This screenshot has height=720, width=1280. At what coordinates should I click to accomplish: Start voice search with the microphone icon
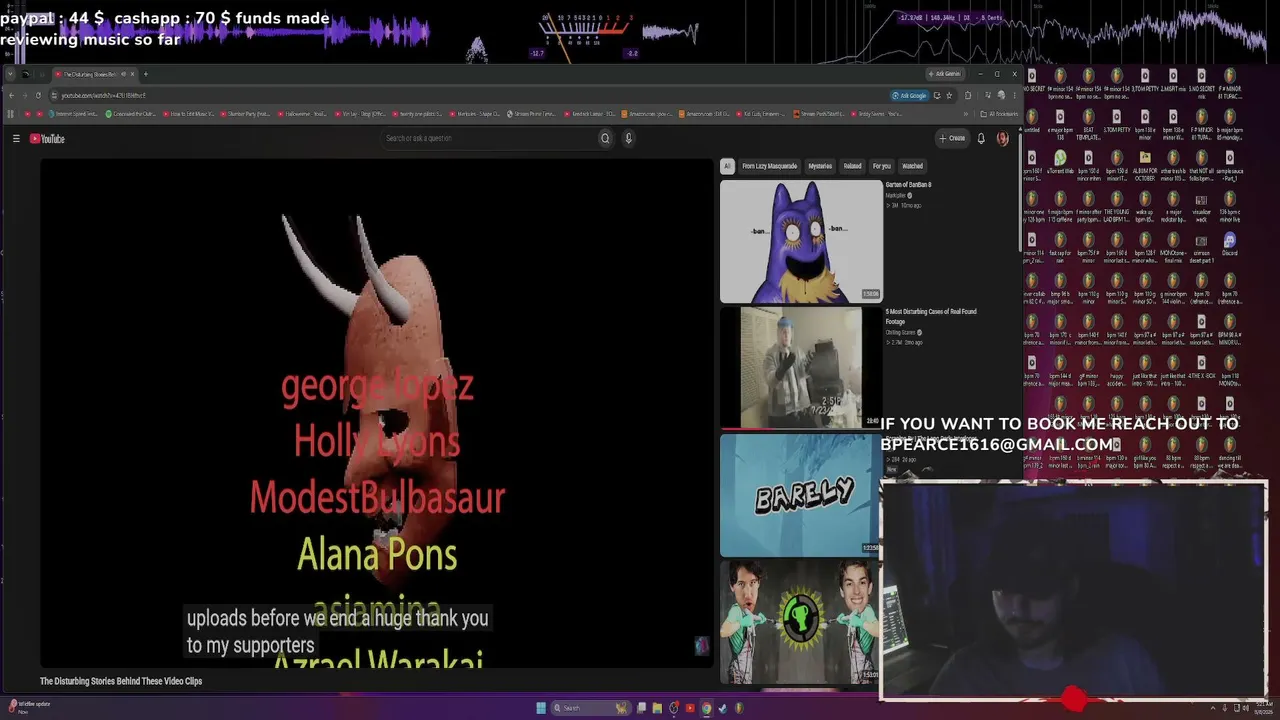coord(628,139)
